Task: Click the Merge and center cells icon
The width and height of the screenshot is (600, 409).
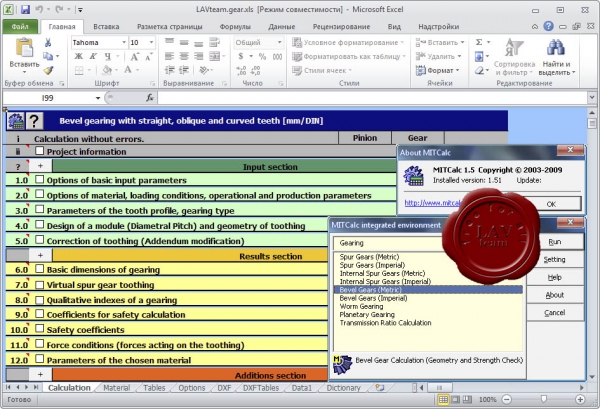Action: 214,56
